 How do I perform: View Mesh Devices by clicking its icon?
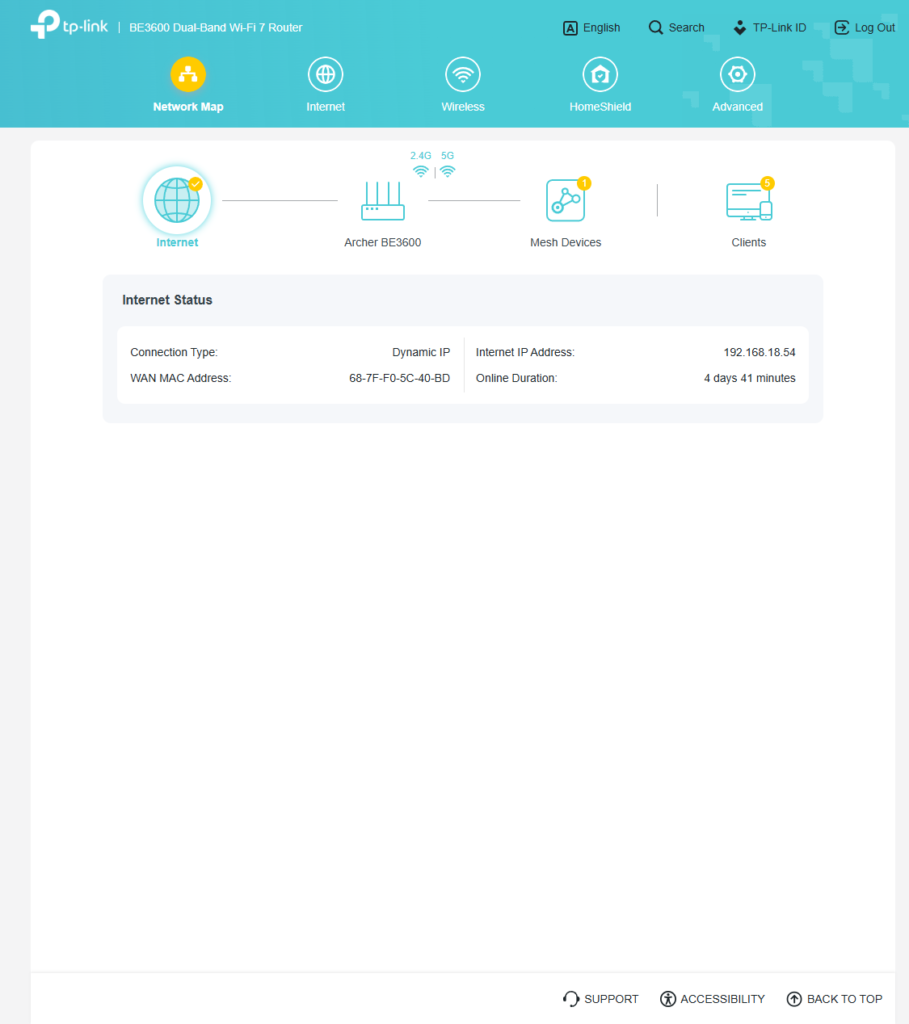click(565, 200)
